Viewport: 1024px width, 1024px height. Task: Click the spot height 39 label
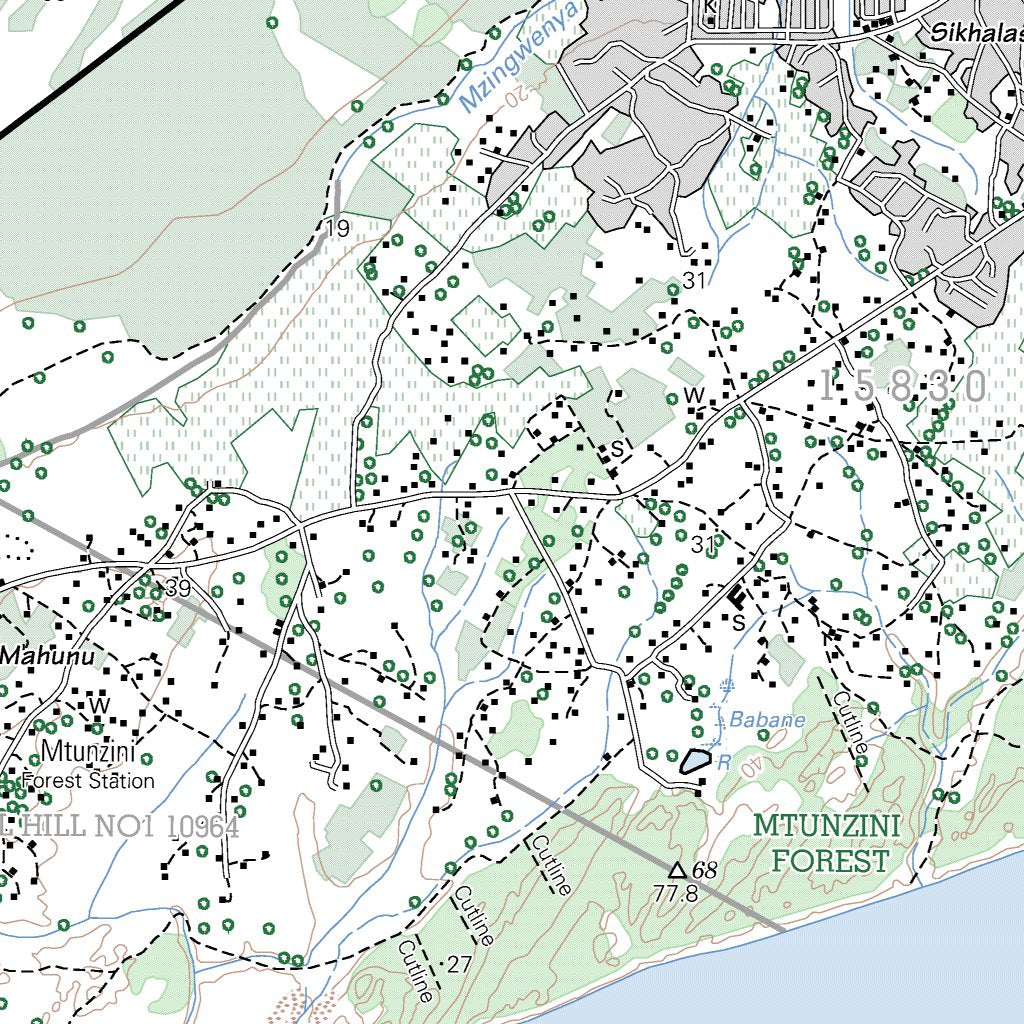tap(178, 588)
